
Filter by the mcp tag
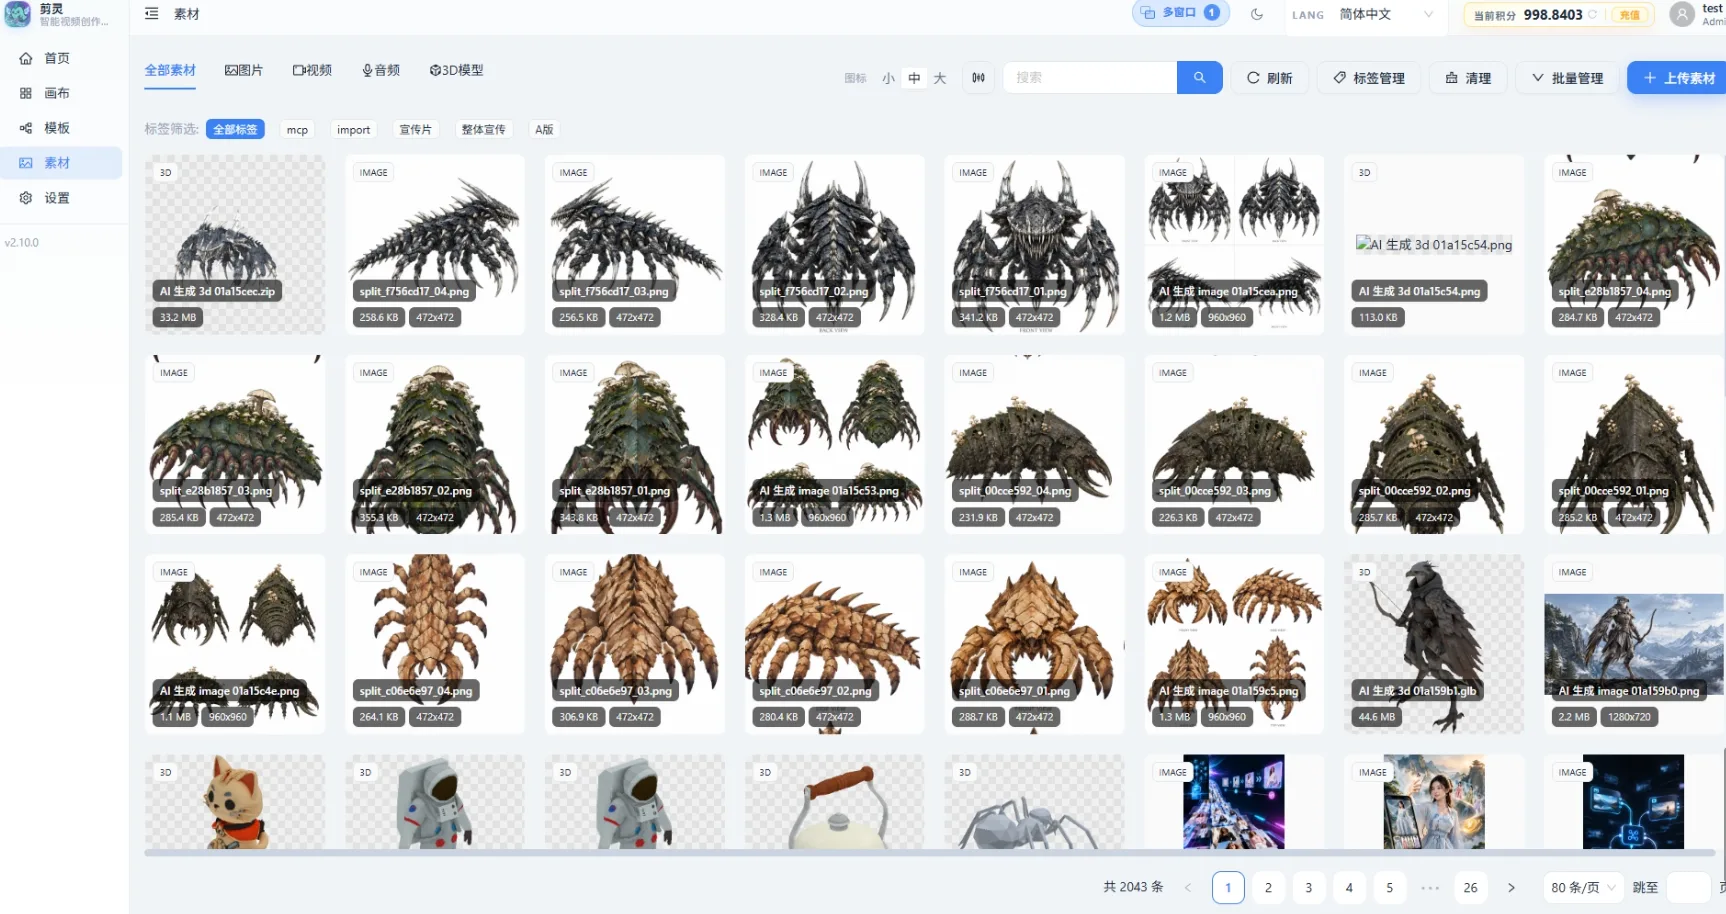(297, 129)
